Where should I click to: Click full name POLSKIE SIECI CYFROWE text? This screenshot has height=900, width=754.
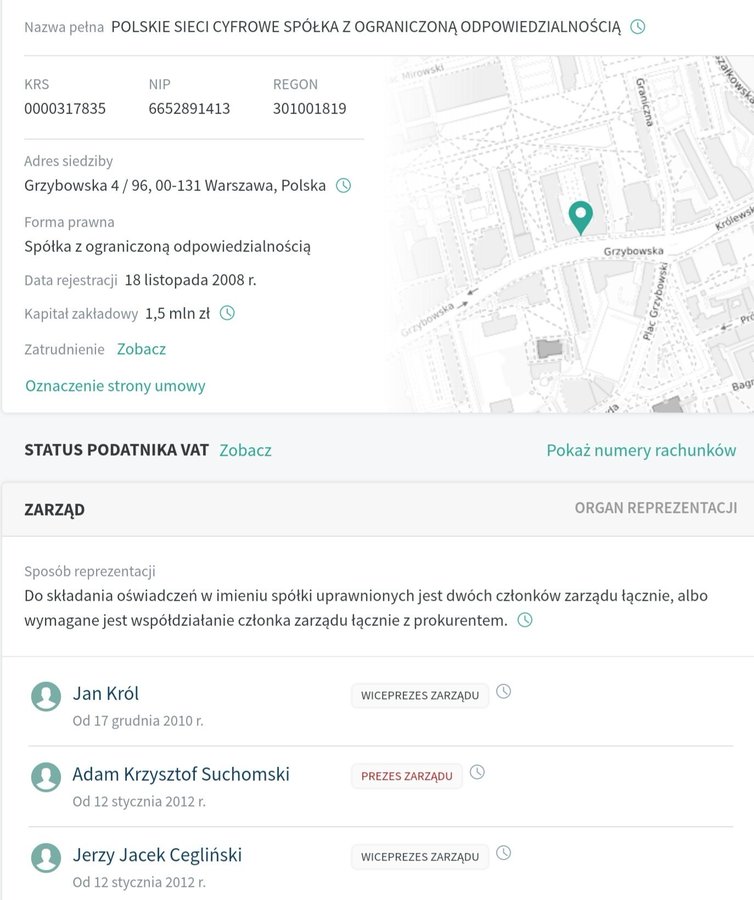click(x=366, y=27)
